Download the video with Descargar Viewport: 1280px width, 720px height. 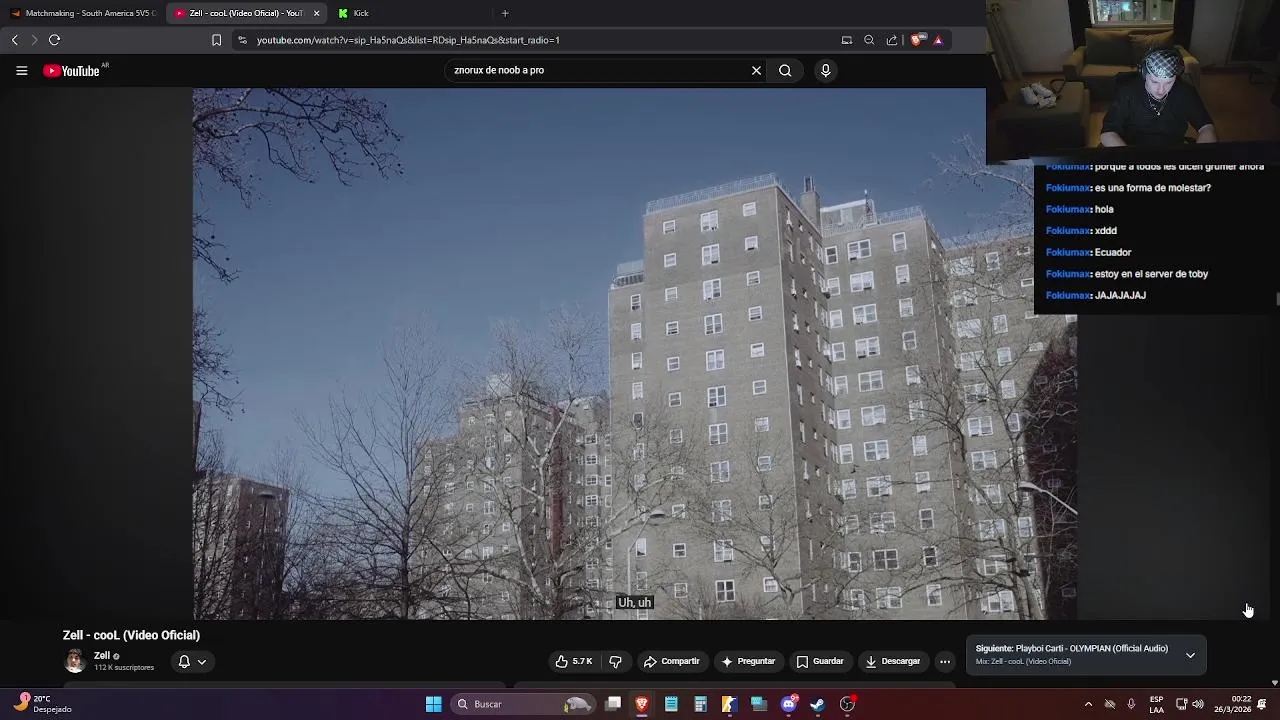(892, 661)
